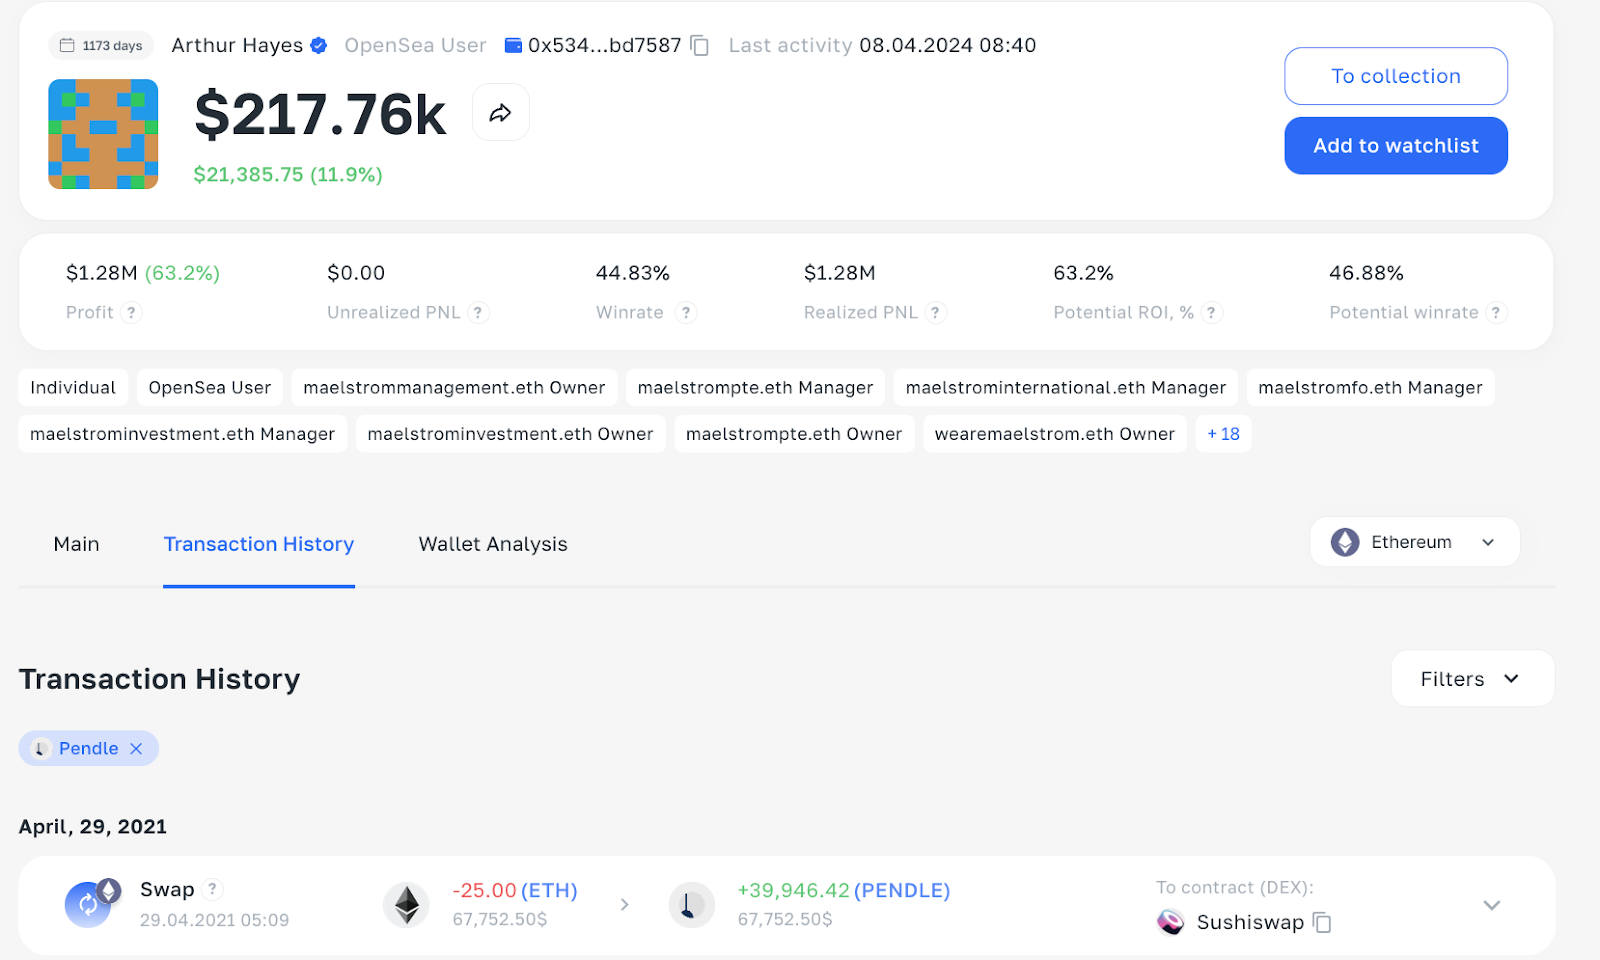Click maelstrominternational.eth Manager tag
1600x960 pixels.
tap(1066, 388)
